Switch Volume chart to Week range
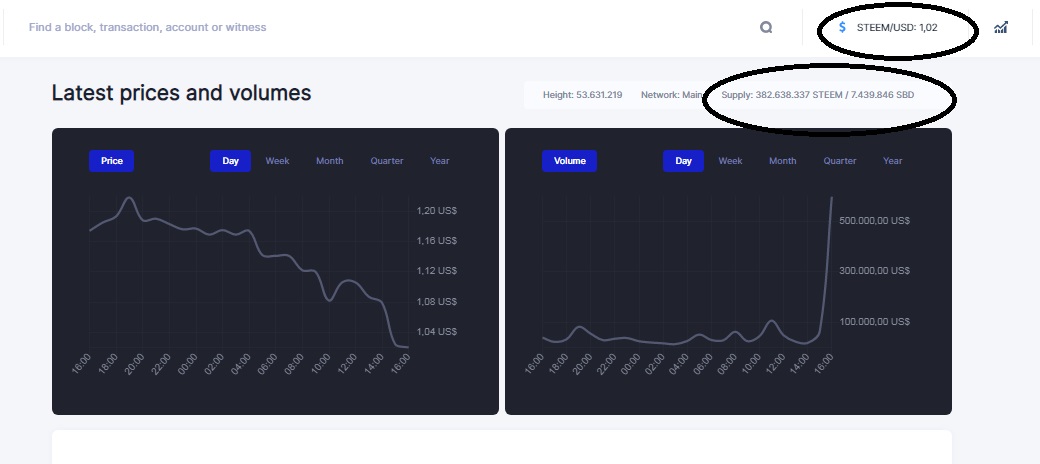This screenshot has height=464, width=1040. click(730, 161)
